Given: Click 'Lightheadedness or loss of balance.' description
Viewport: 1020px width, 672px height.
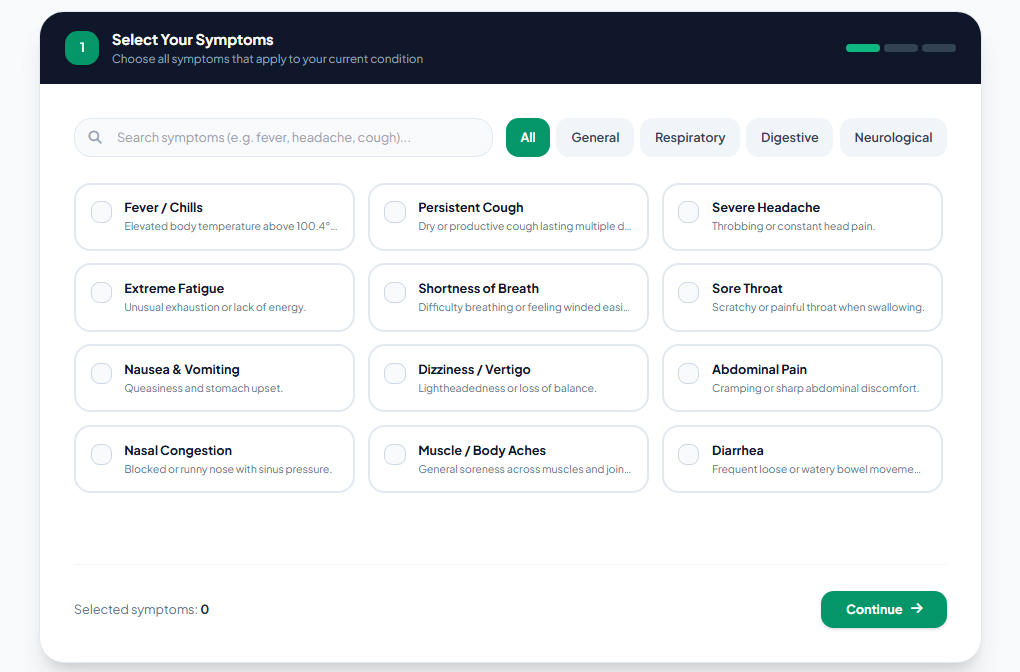Looking at the screenshot, I should click(507, 388).
